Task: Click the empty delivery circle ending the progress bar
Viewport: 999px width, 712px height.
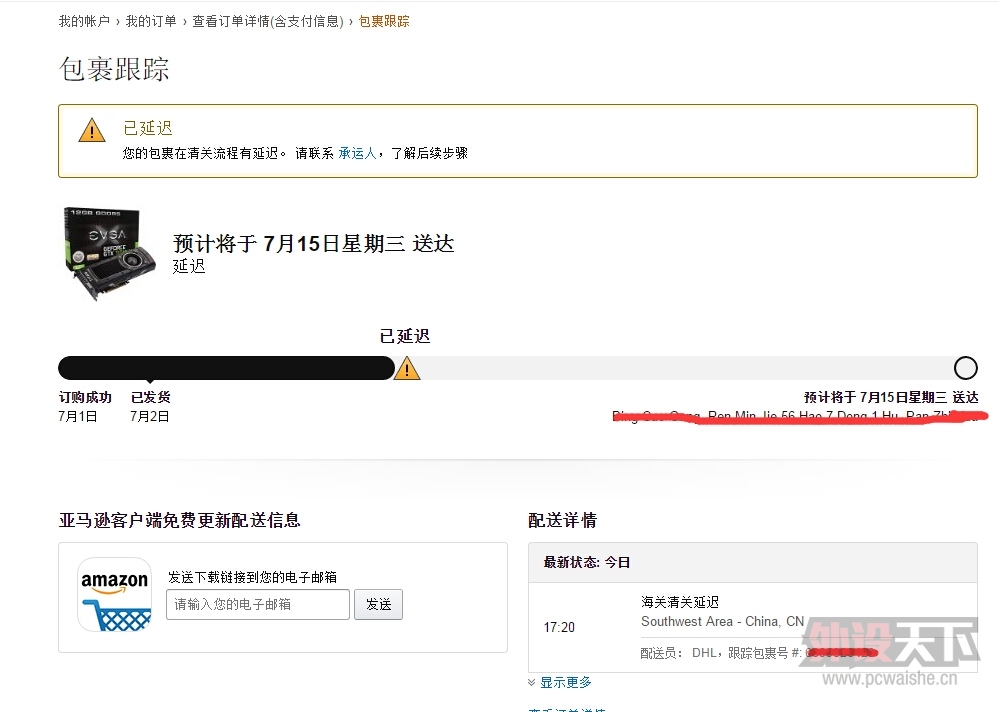Action: coord(965,368)
